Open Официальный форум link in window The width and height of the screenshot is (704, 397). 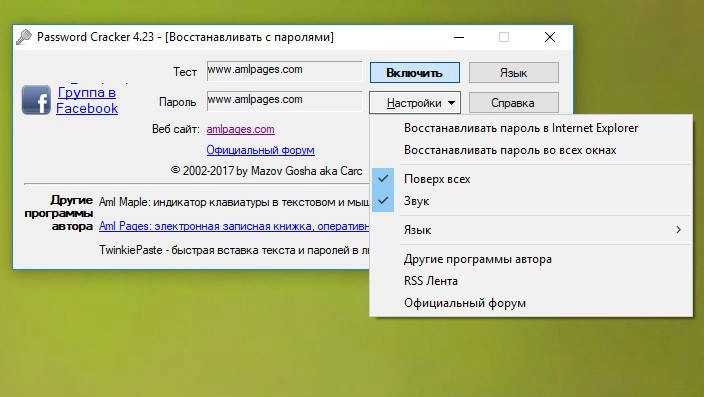coord(260,150)
